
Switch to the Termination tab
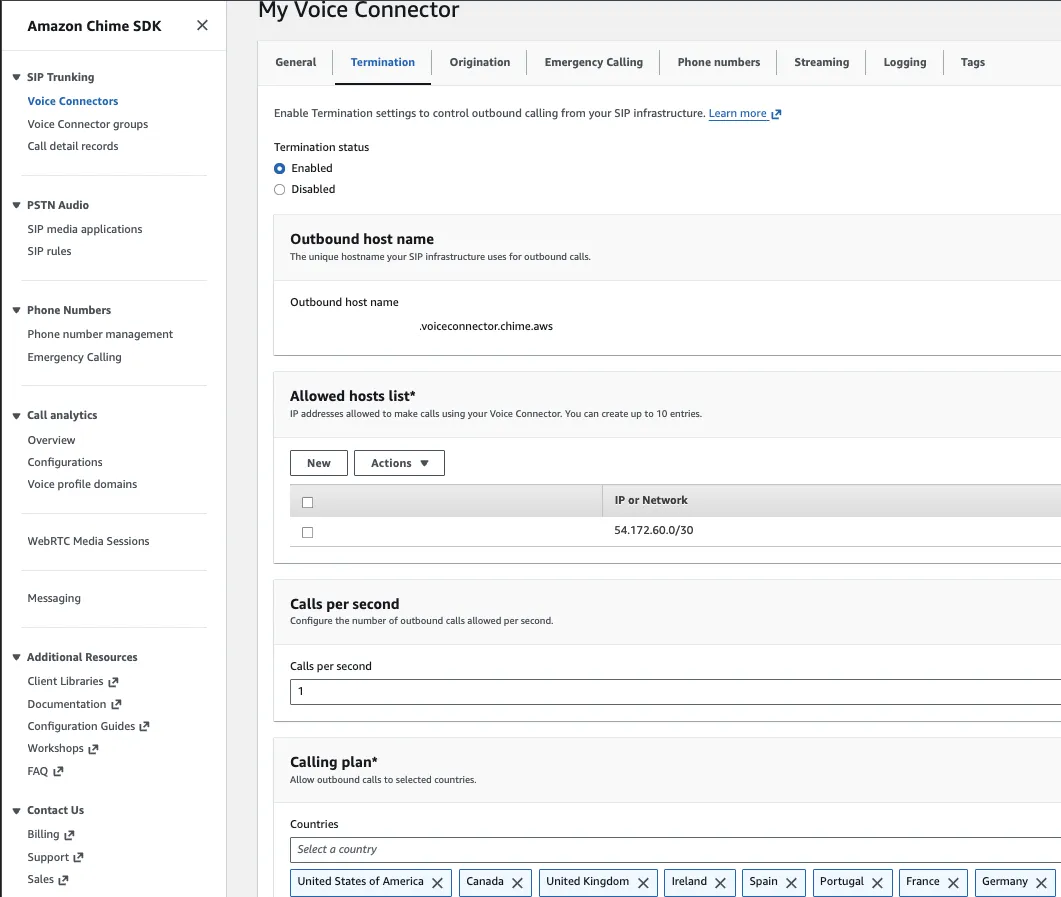click(382, 62)
